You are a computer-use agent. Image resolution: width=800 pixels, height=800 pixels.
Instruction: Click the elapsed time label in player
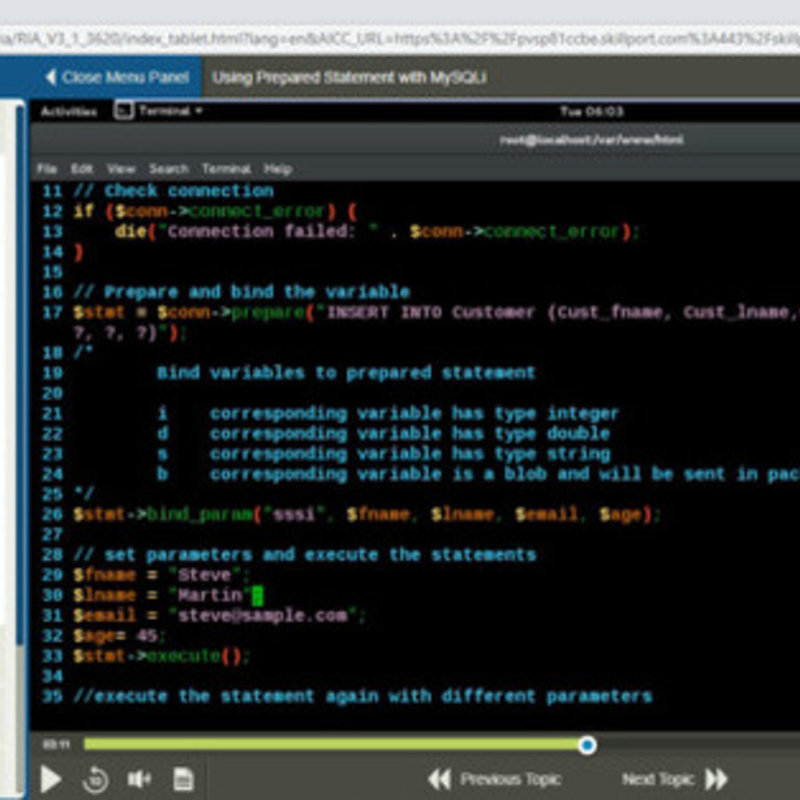[56, 745]
